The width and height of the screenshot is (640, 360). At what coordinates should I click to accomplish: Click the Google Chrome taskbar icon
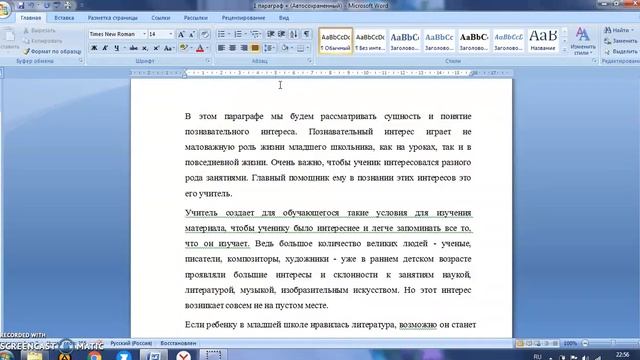94,356
